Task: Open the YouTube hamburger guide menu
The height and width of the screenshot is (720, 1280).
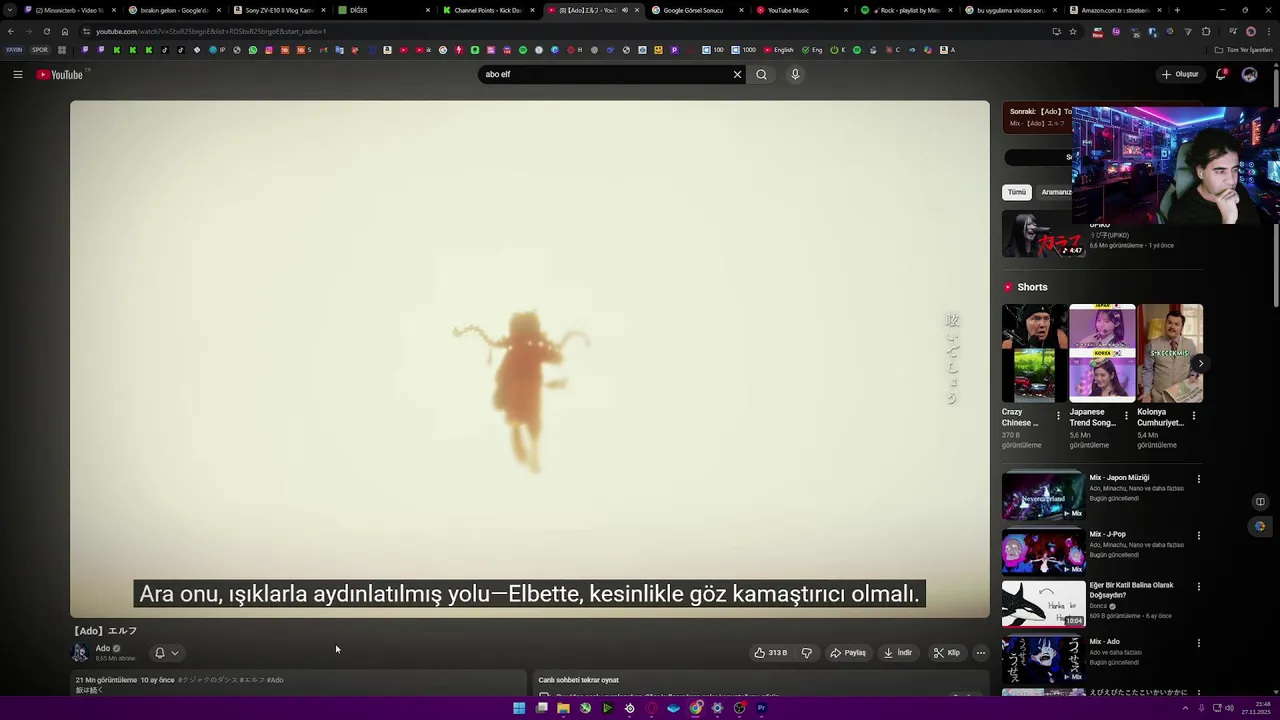Action: tap(18, 74)
